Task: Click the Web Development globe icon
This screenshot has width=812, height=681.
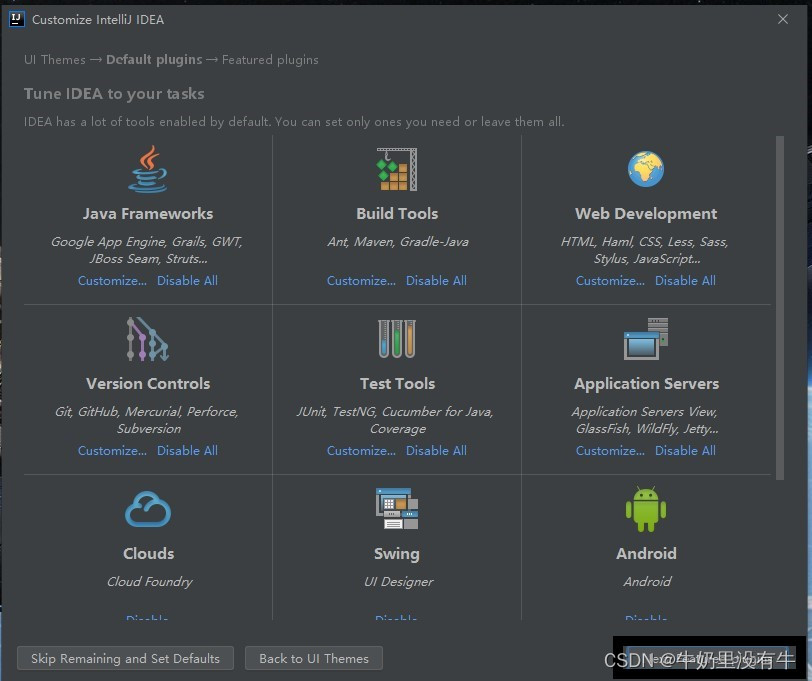Action: (646, 169)
